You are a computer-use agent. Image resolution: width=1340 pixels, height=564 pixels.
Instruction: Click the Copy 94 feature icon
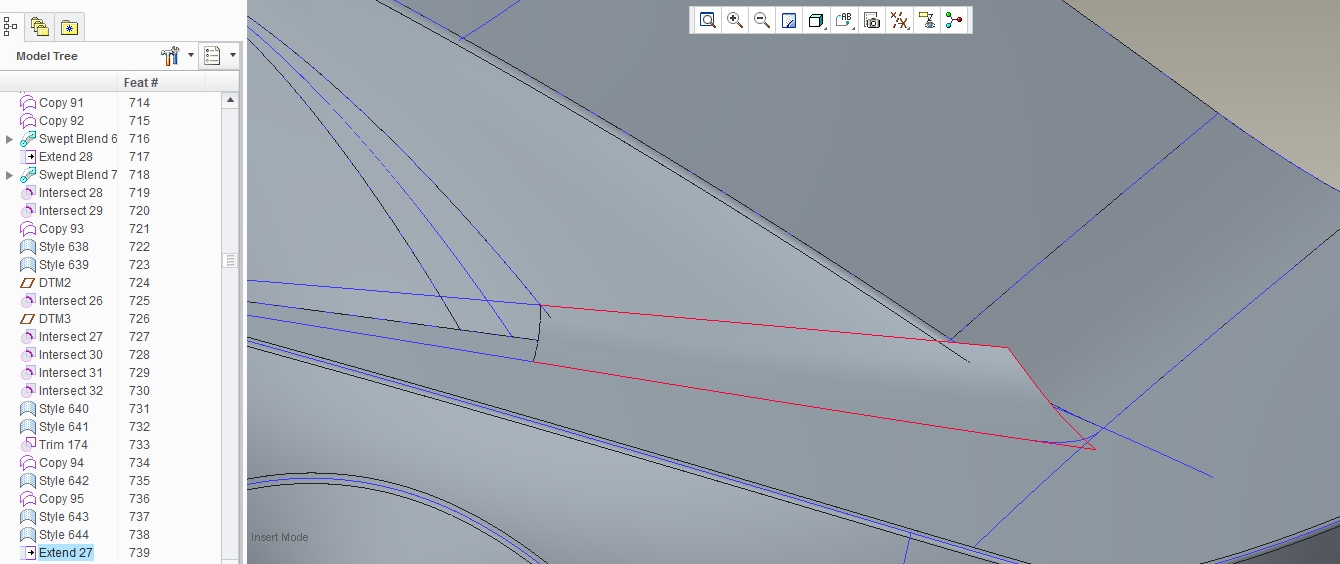click(x=29, y=463)
